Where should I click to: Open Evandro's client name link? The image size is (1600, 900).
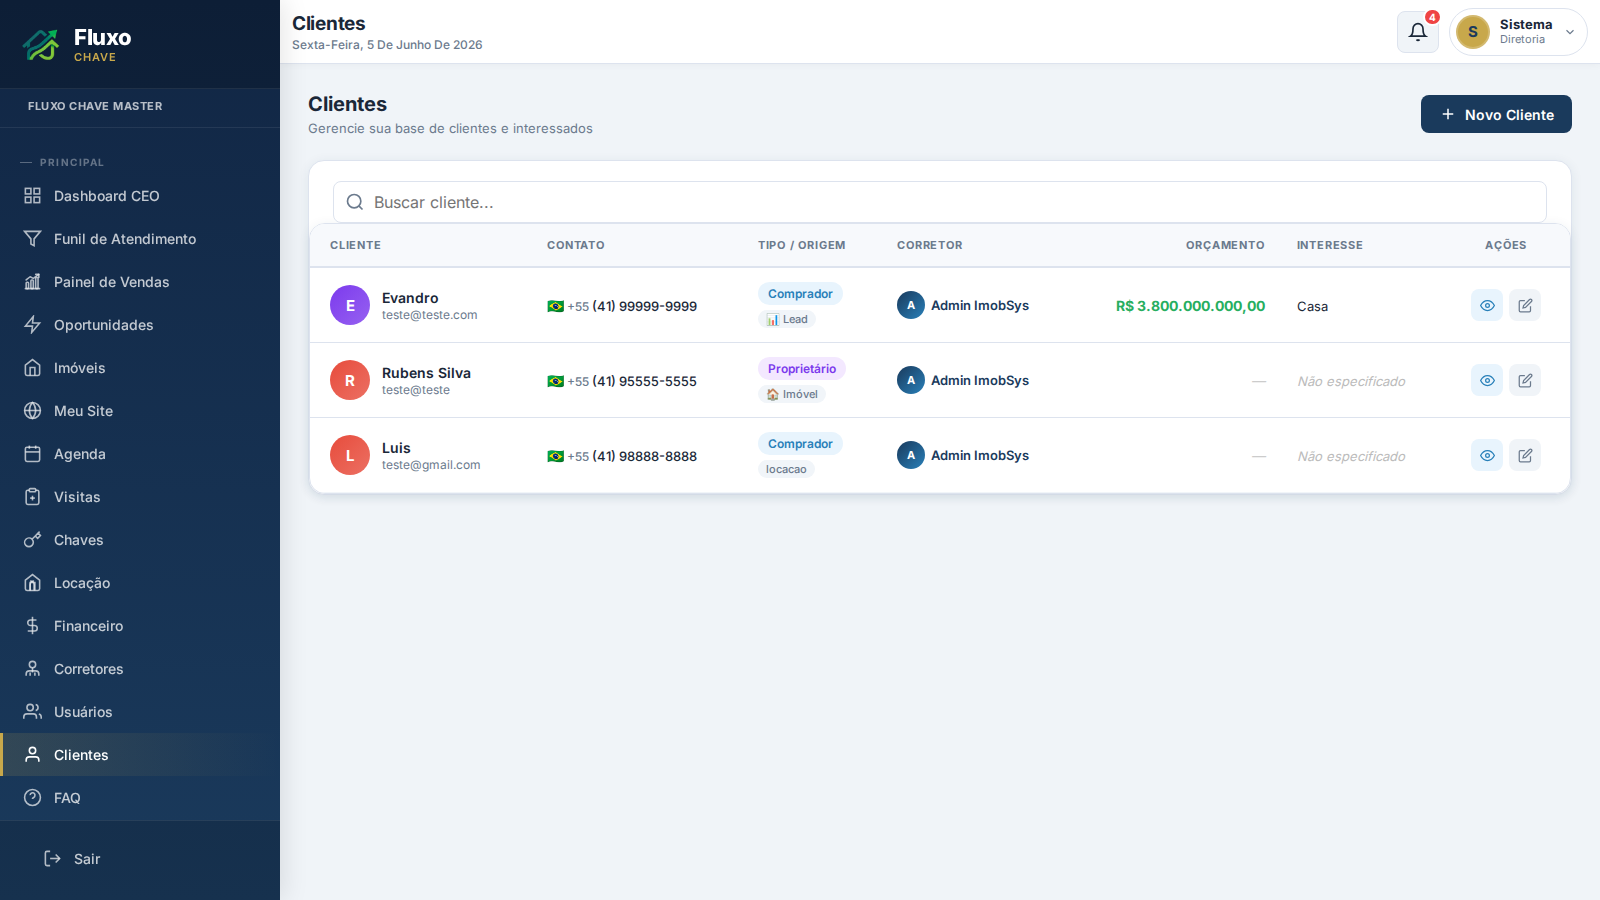410,298
